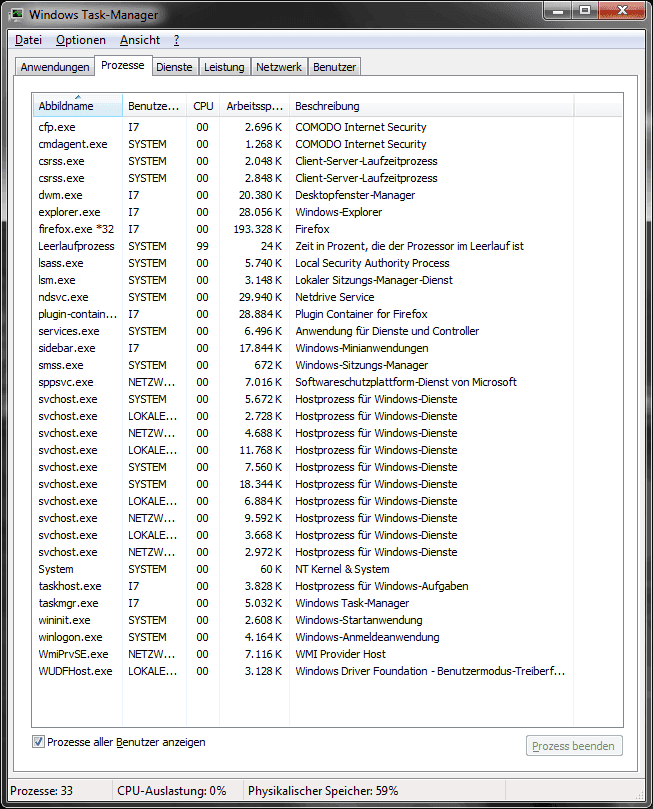Toggle 'Prozesse aller Benutzer anzeigen' checkbox
The height and width of the screenshot is (809, 653).
[38, 742]
